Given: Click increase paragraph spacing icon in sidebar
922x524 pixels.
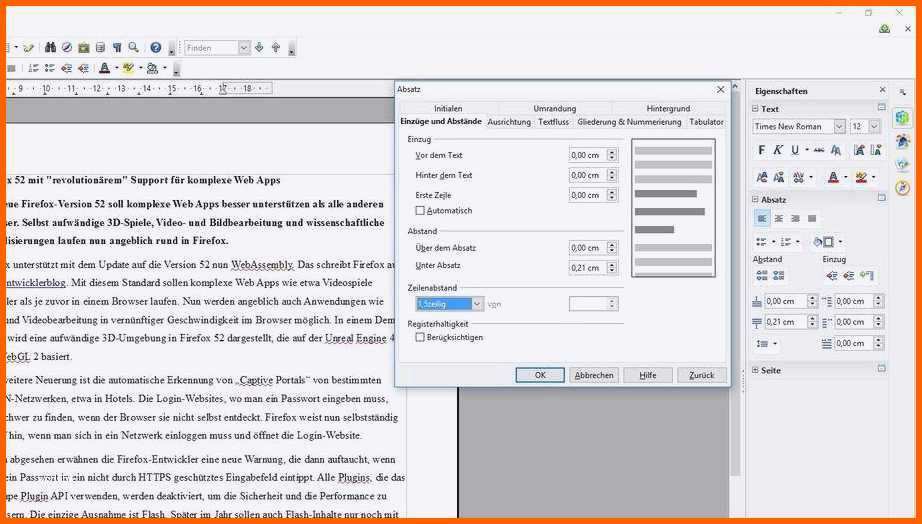Looking at the screenshot, I should coord(762,276).
